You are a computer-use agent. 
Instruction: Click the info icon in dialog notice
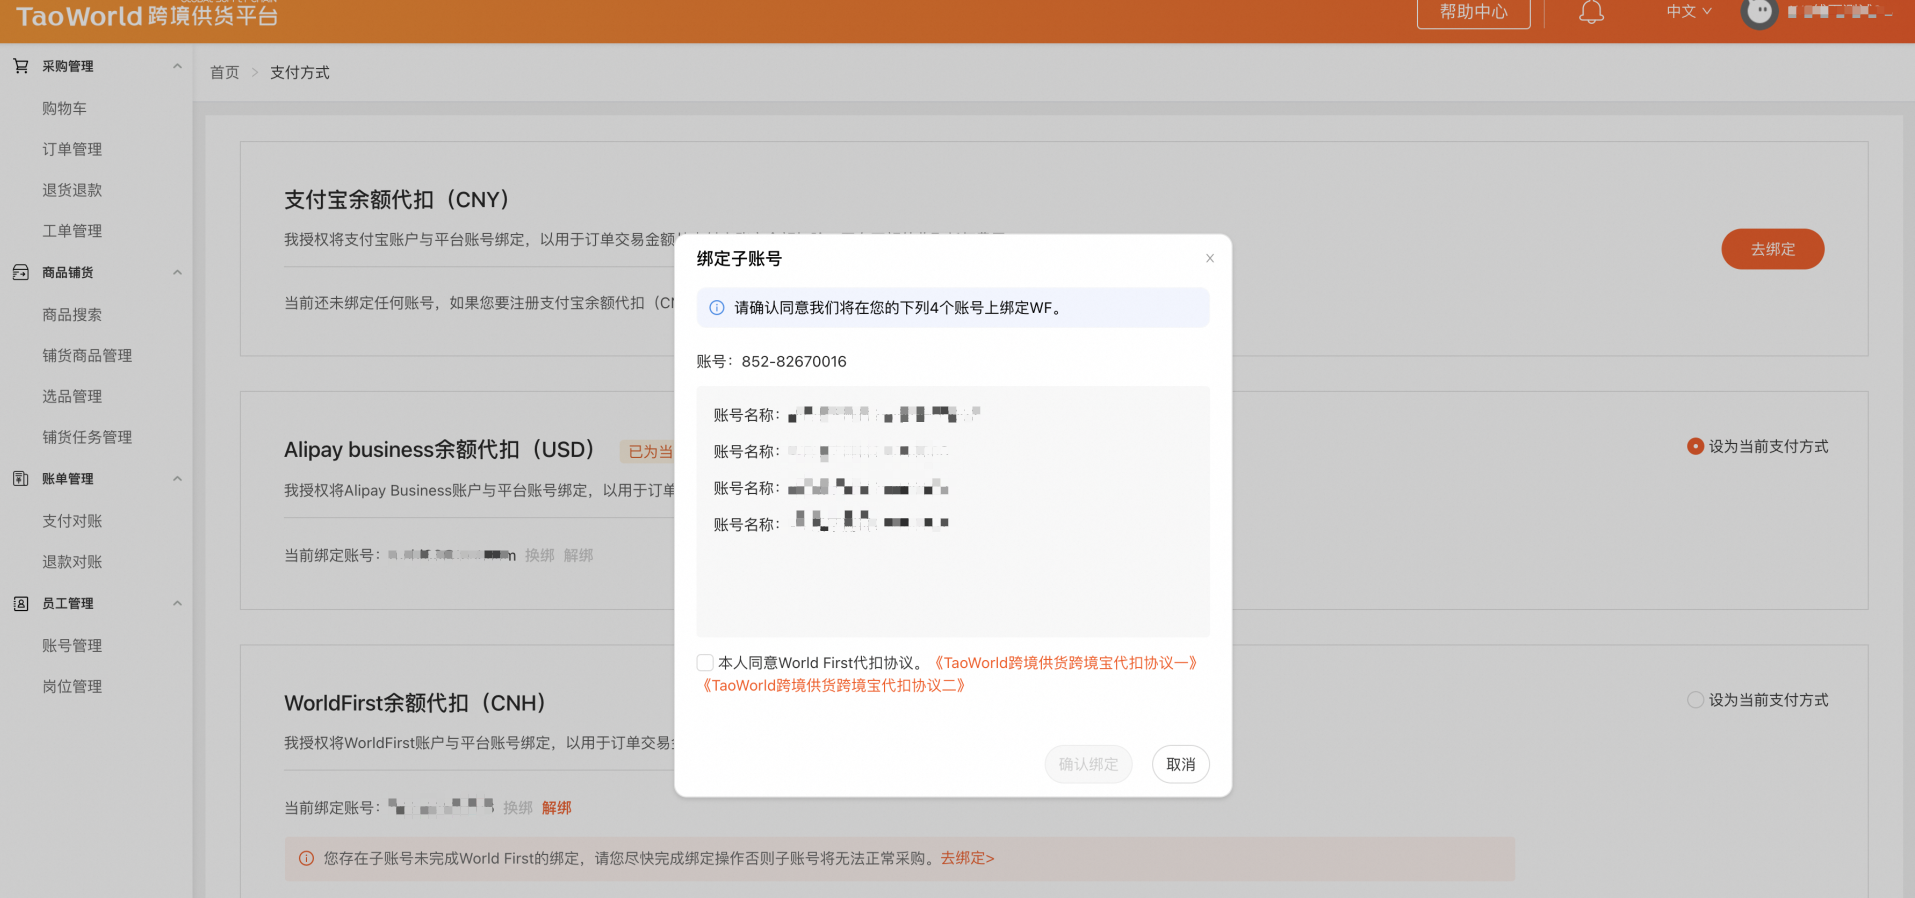(x=717, y=308)
